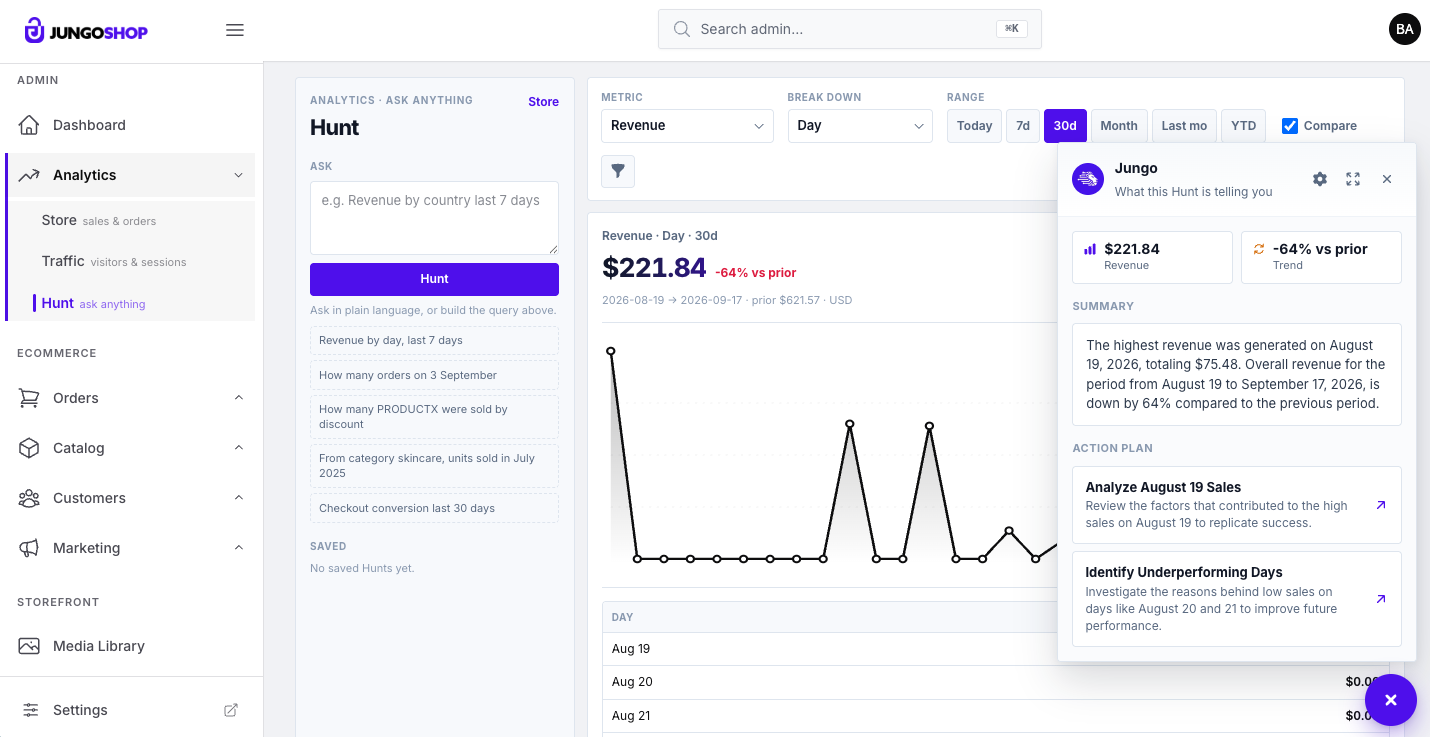Click the Settings sliders icon
This screenshot has width=1430, height=737.
point(31,710)
